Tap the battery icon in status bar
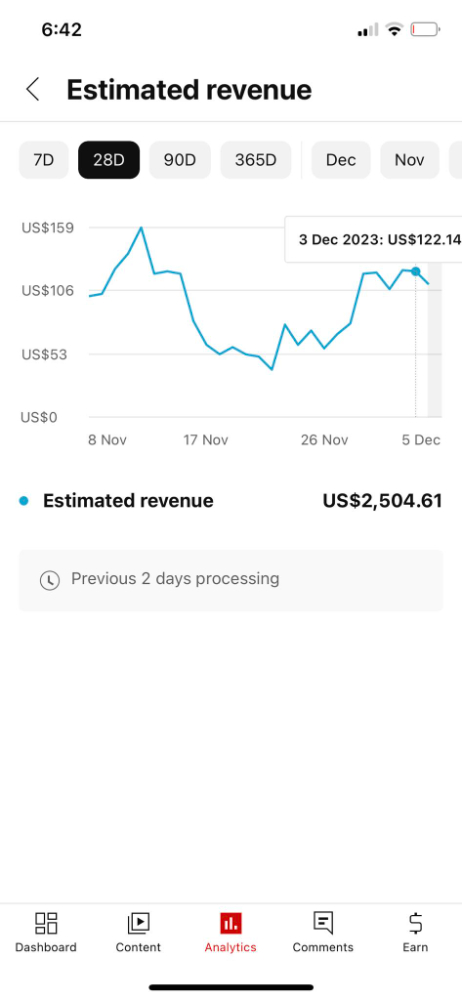Image resolution: width=462 pixels, height=1000 pixels. click(x=426, y=29)
